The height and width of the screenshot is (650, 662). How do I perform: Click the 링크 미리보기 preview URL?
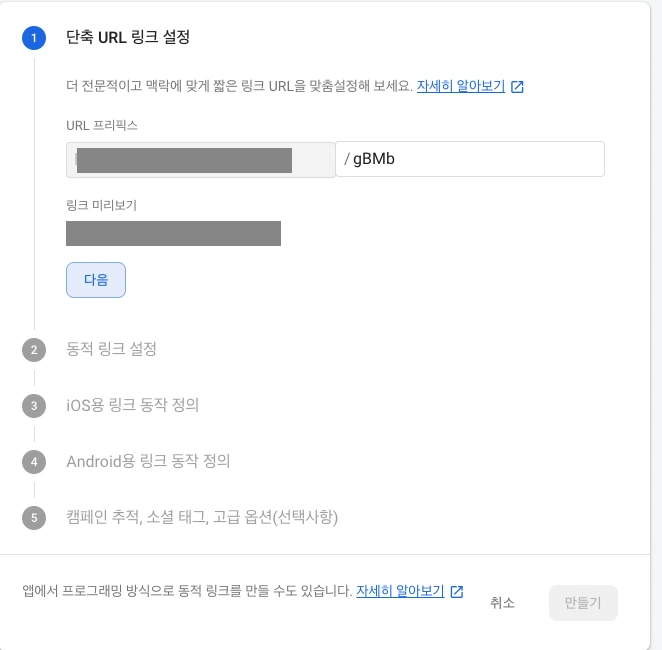(173, 233)
